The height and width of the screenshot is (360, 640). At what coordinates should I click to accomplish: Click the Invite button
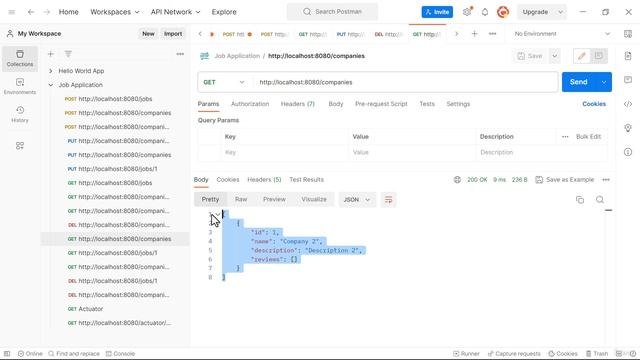[437, 12]
